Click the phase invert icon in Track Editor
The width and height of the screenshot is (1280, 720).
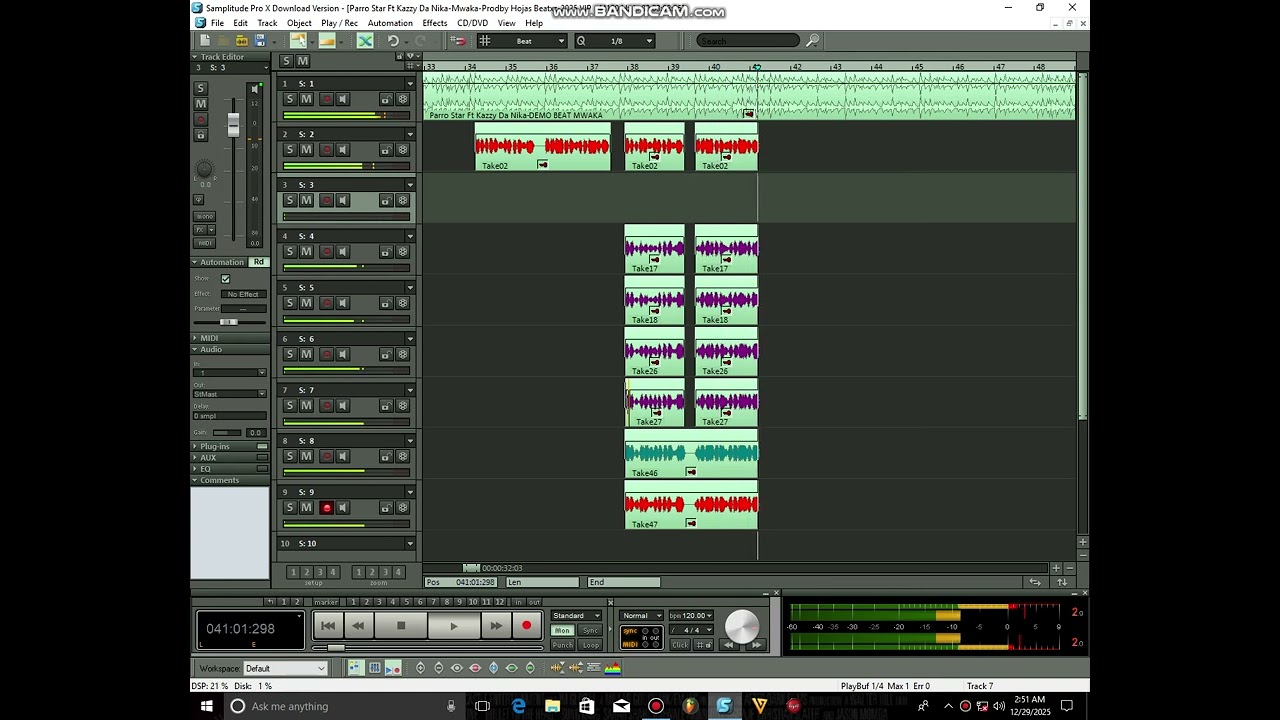(x=198, y=200)
